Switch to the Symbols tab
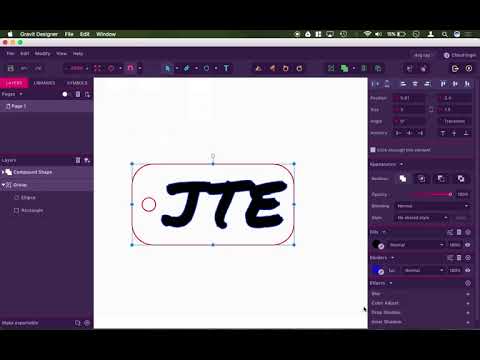The image size is (480, 360). tap(77, 83)
